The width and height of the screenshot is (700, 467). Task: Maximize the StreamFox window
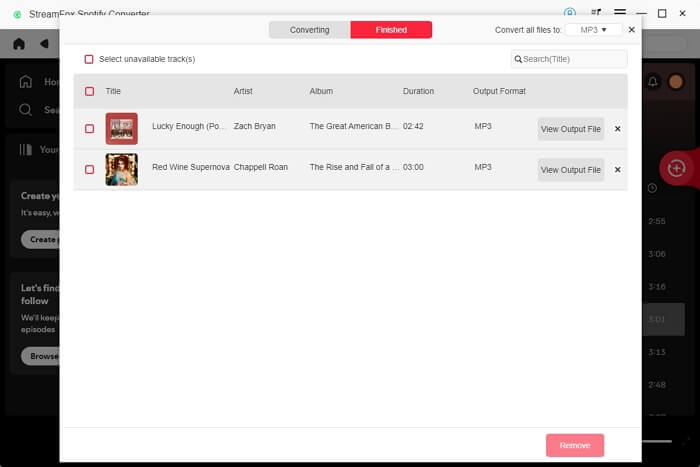662,13
